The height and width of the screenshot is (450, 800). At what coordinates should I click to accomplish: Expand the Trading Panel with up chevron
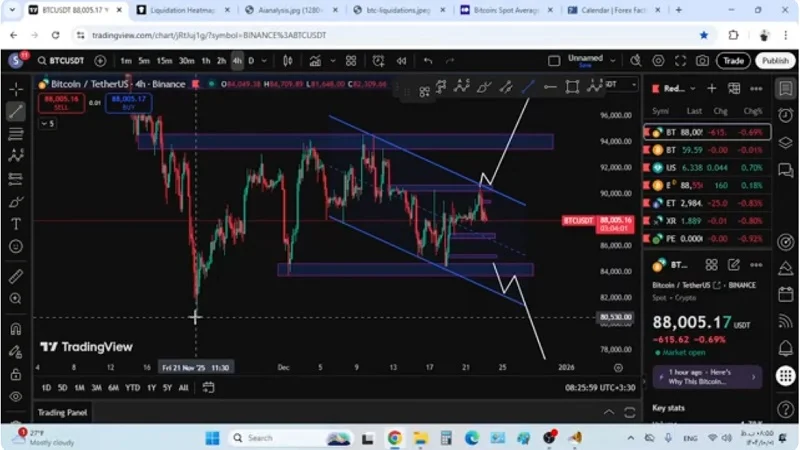609,412
